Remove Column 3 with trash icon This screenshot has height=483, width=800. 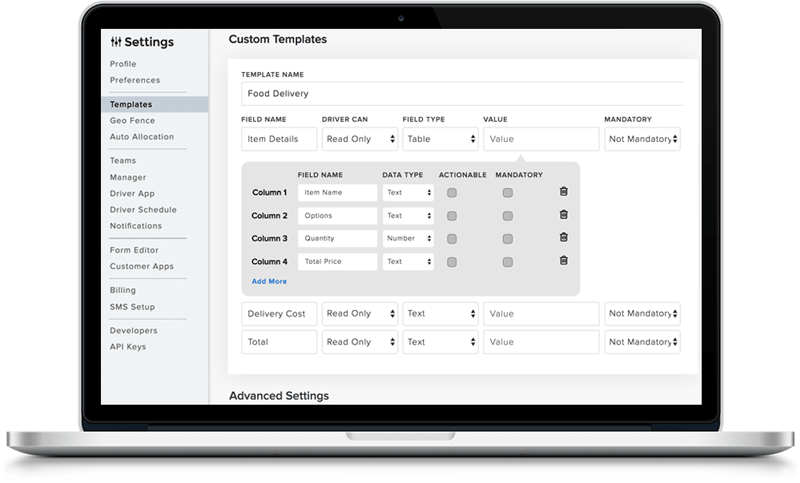(563, 238)
